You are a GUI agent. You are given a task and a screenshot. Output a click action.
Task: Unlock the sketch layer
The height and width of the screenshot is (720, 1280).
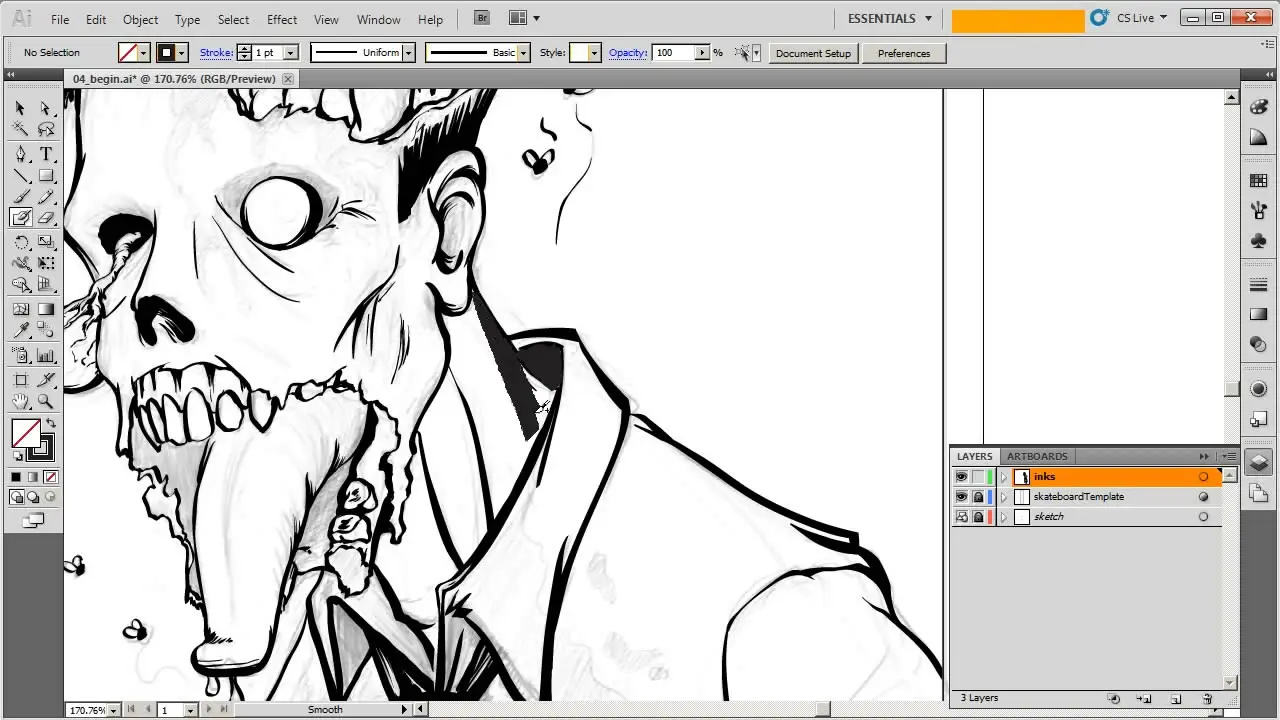coord(978,517)
